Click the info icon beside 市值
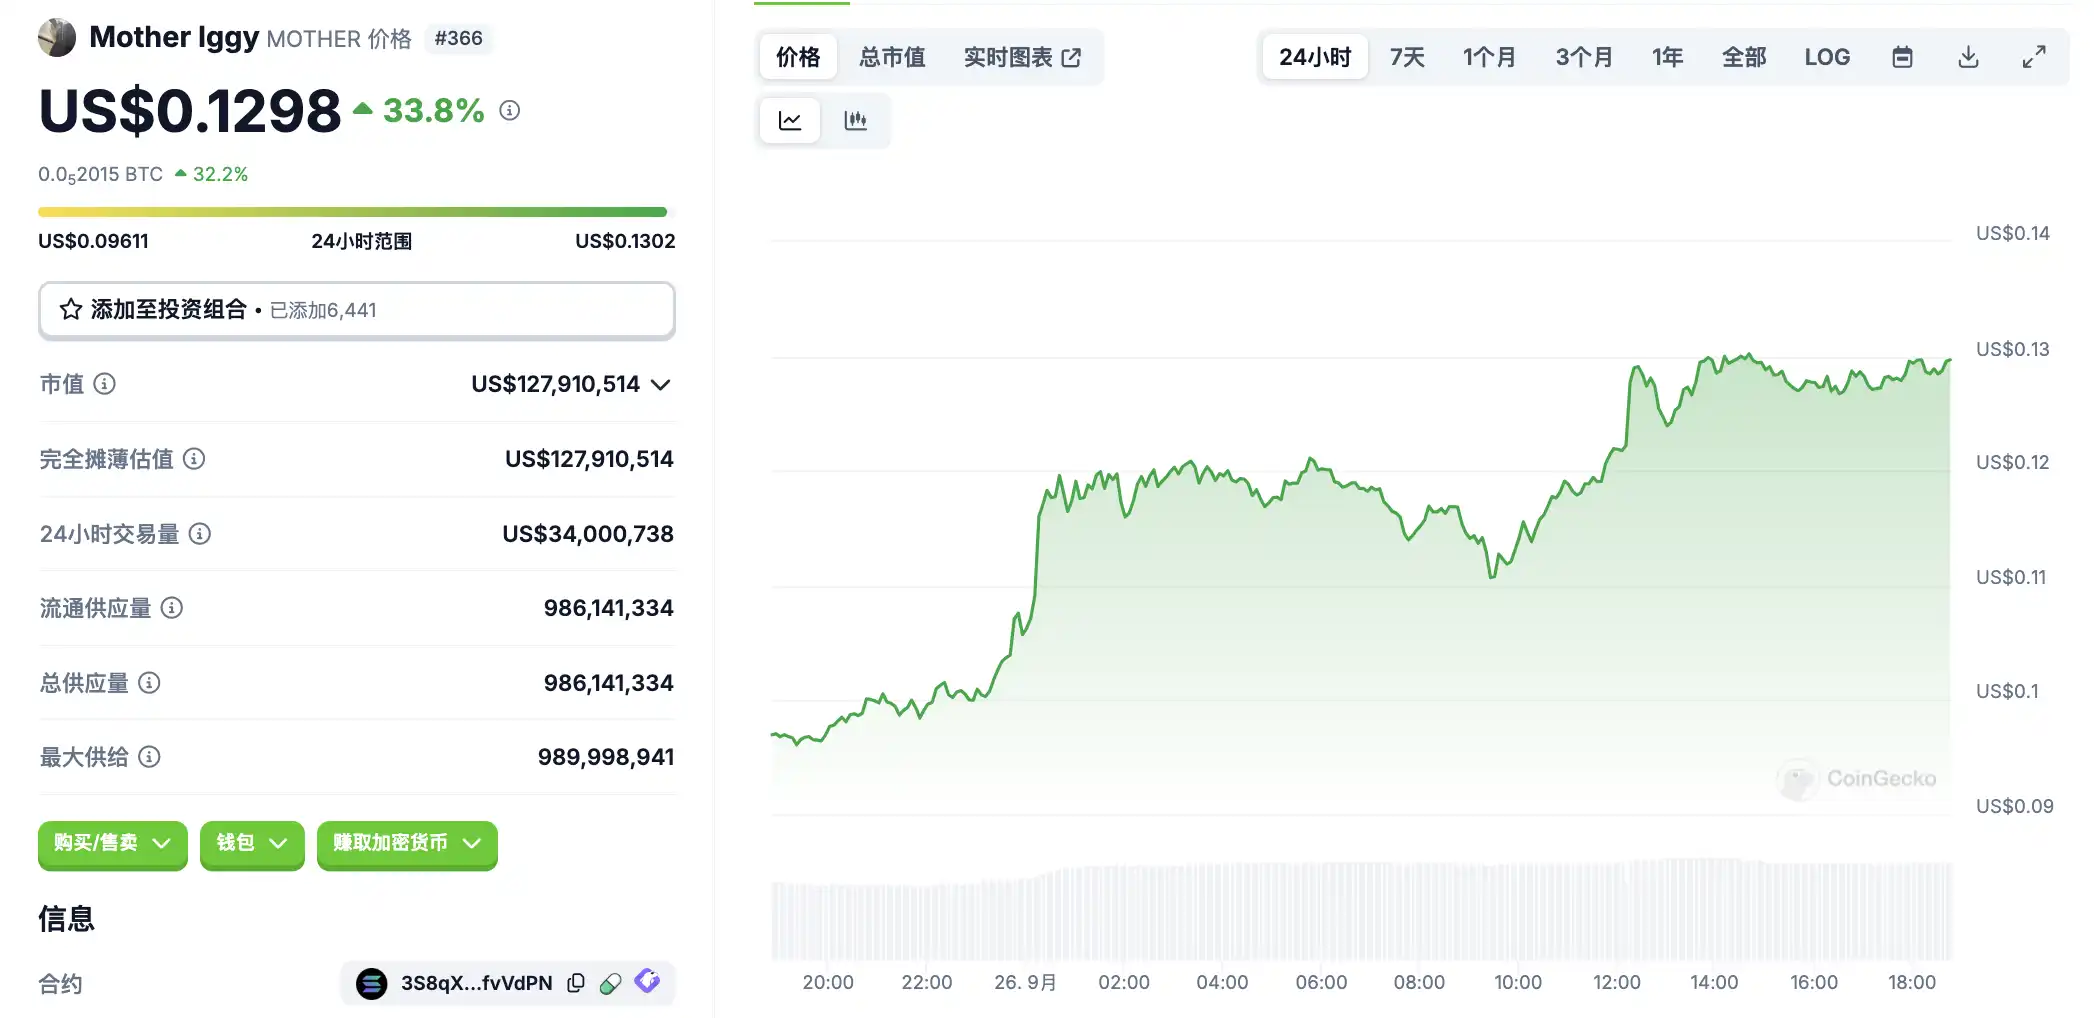 pyautogui.click(x=105, y=384)
